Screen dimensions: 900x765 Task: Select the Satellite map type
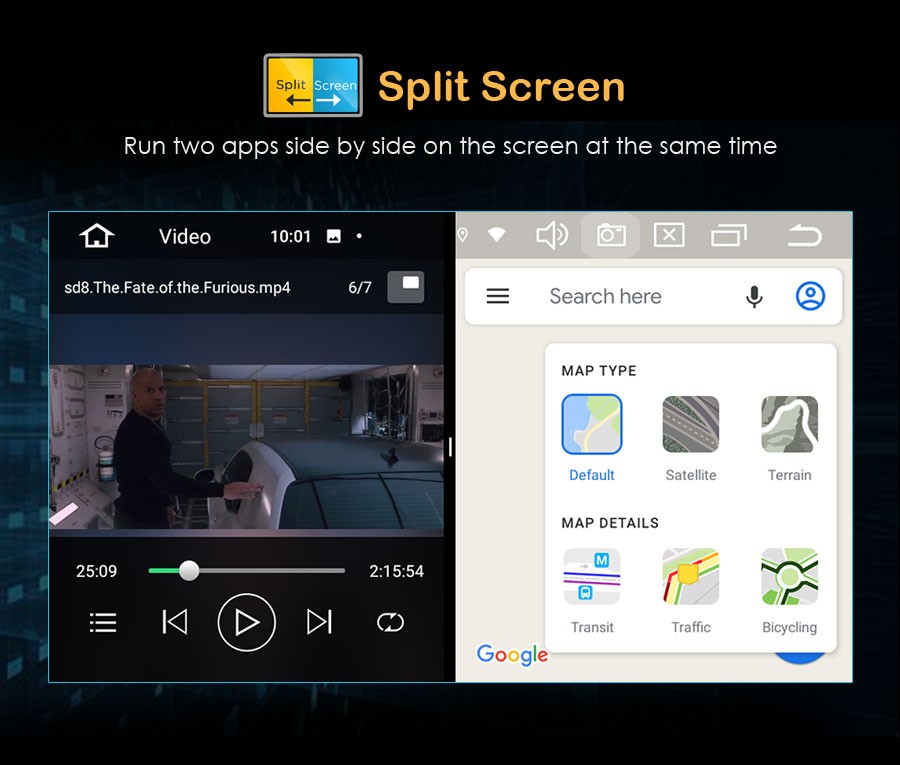[x=690, y=438]
